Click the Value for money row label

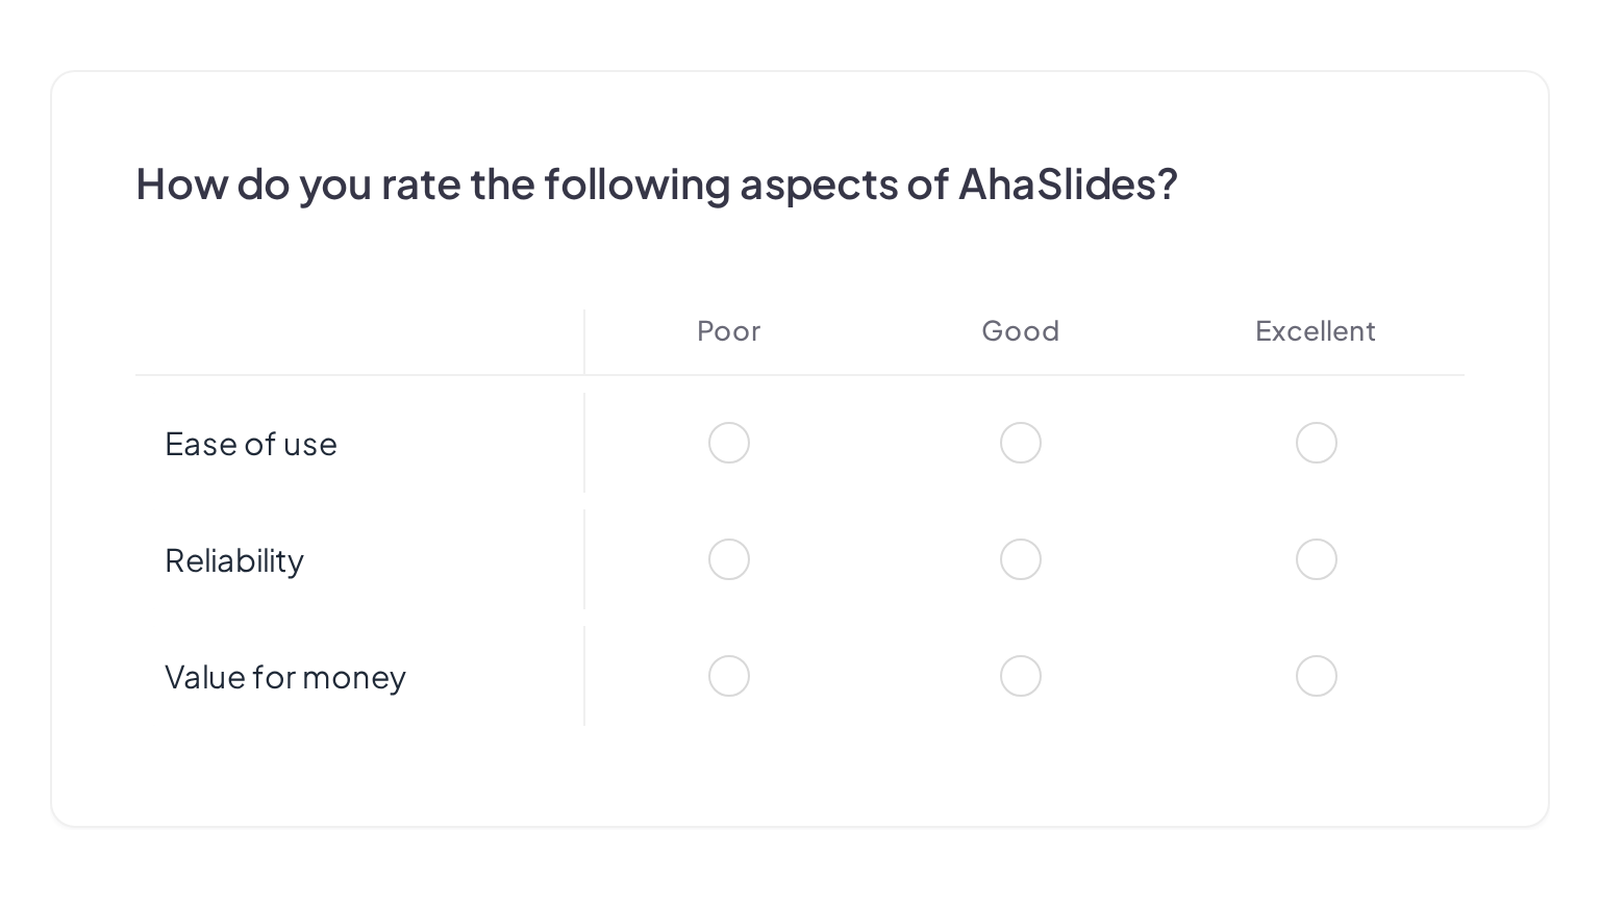point(285,678)
